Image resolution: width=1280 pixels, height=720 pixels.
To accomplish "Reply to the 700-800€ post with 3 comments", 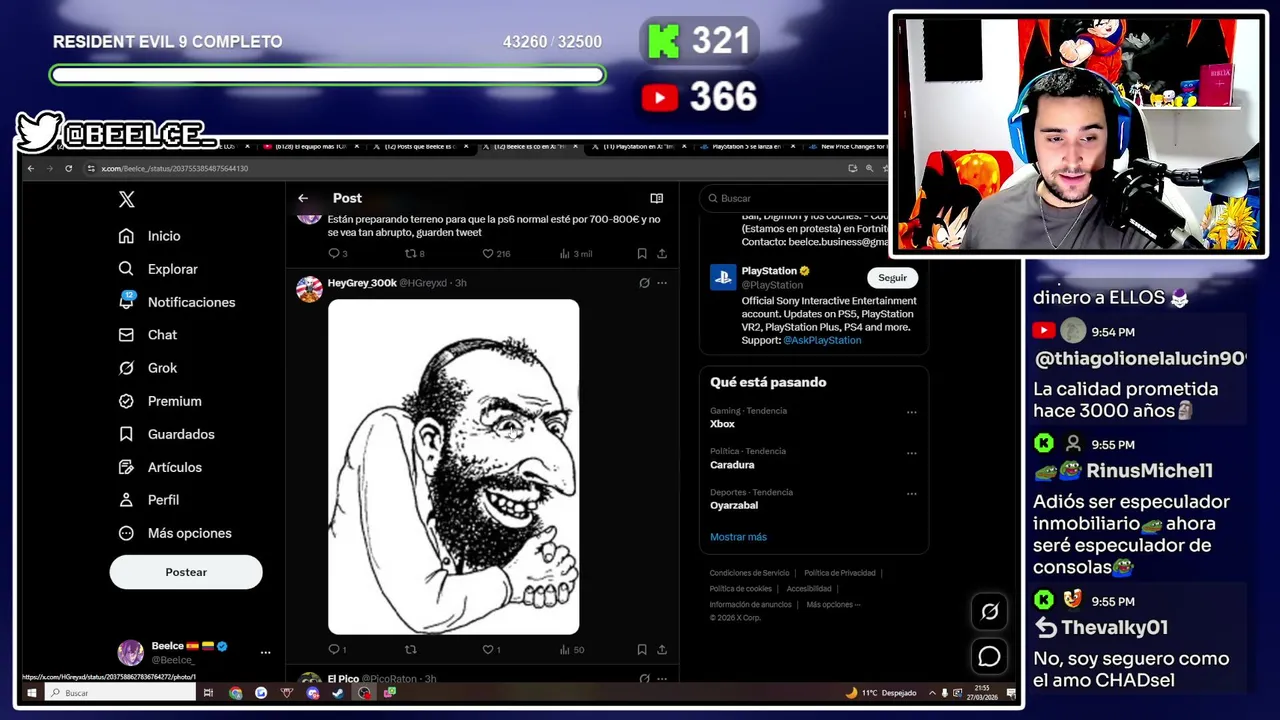I will [x=338, y=254].
